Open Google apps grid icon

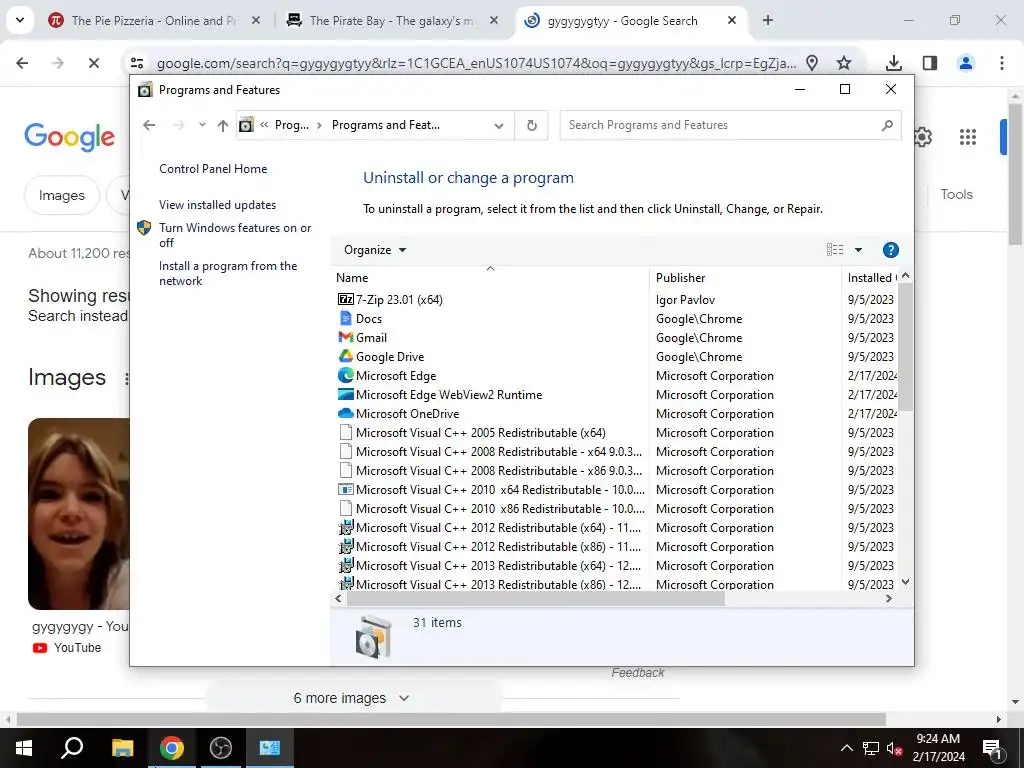(x=967, y=136)
